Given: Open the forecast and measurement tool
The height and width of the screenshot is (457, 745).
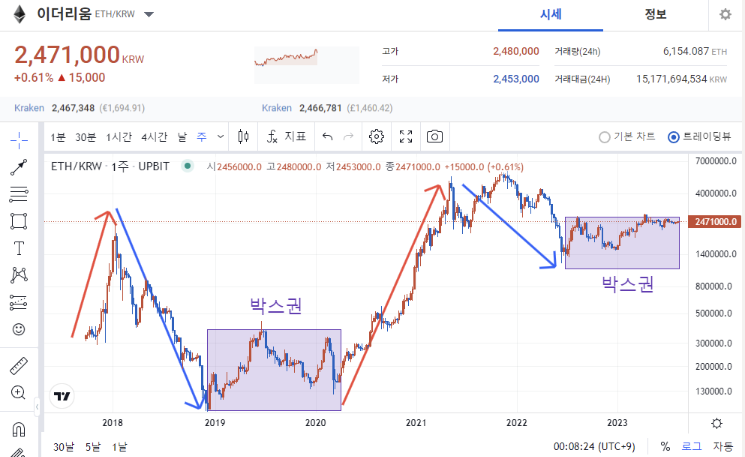Looking at the screenshot, I should point(19,302).
